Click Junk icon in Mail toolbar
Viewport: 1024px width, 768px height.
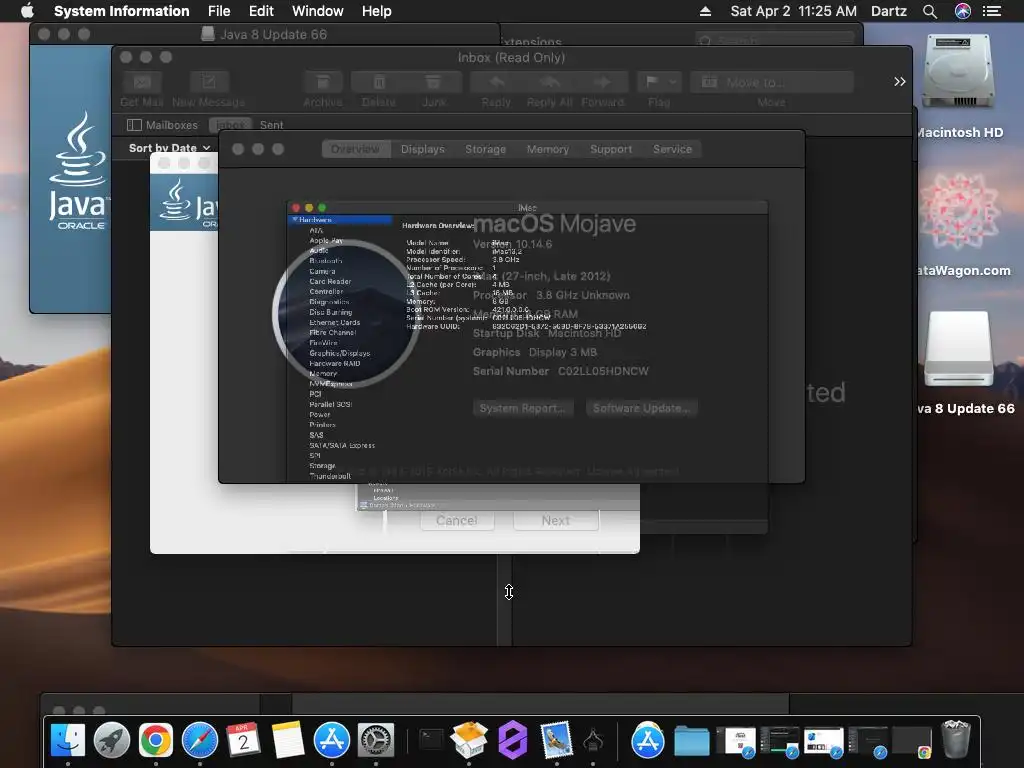coord(434,82)
